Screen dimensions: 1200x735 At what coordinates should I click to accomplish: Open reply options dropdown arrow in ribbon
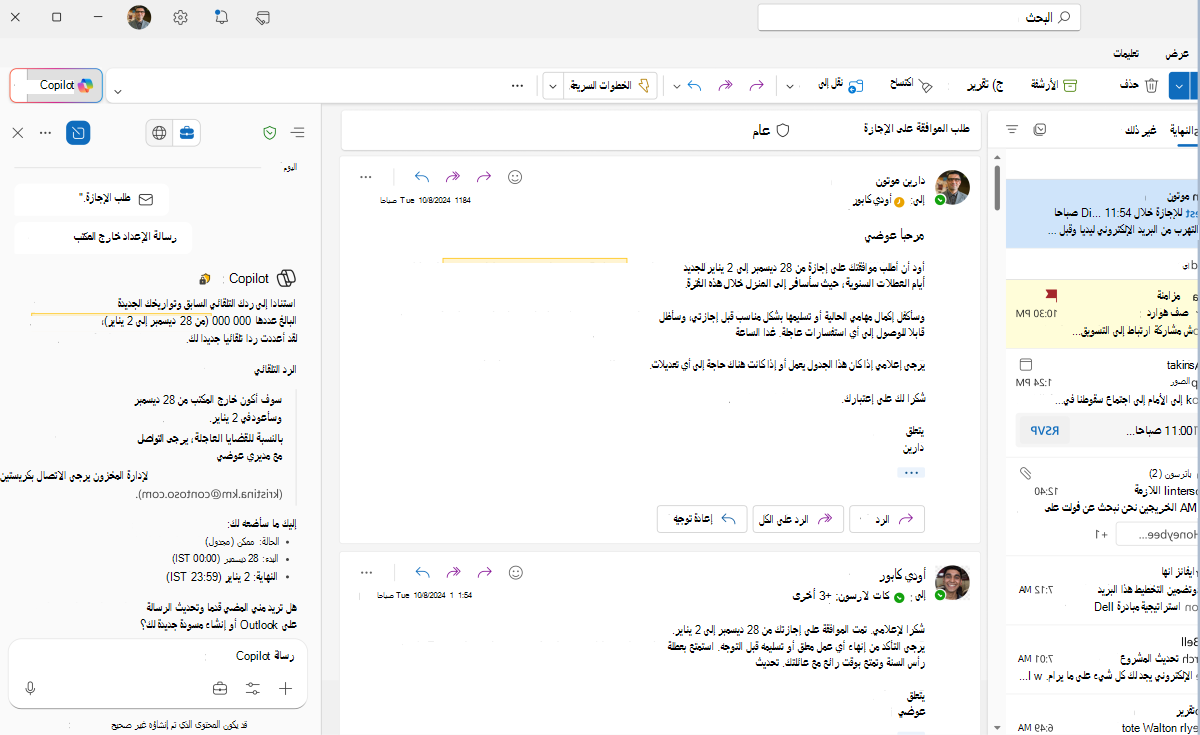(x=677, y=86)
